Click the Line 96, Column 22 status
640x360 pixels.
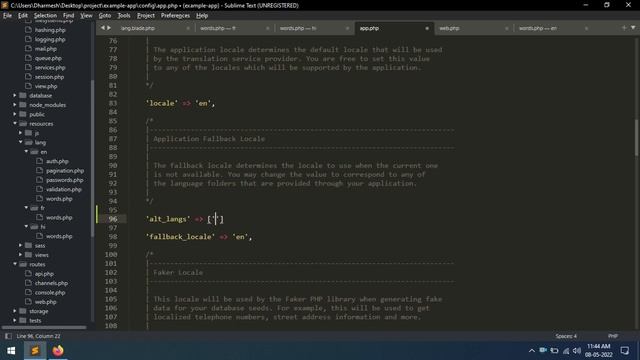(38, 336)
